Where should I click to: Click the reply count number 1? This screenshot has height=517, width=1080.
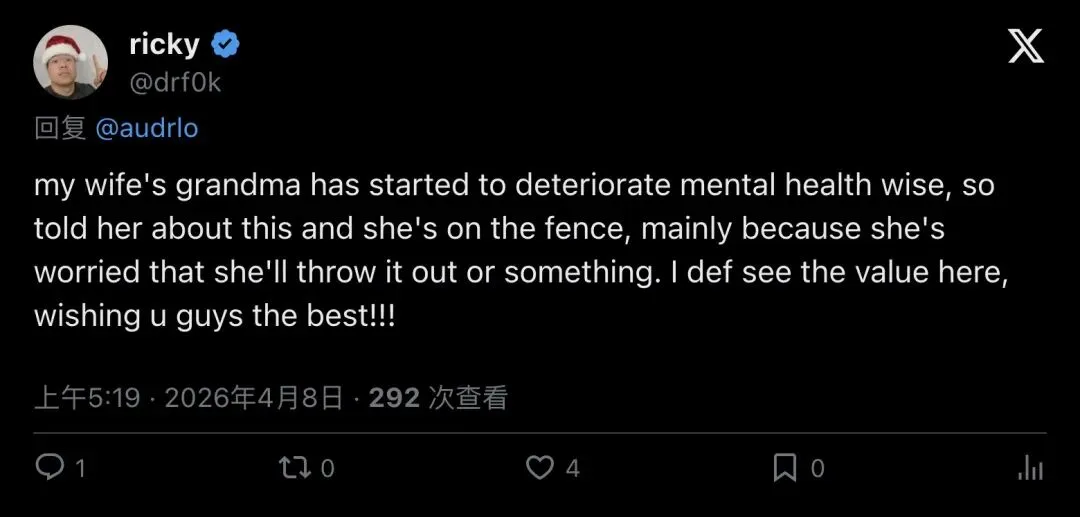tap(81, 468)
